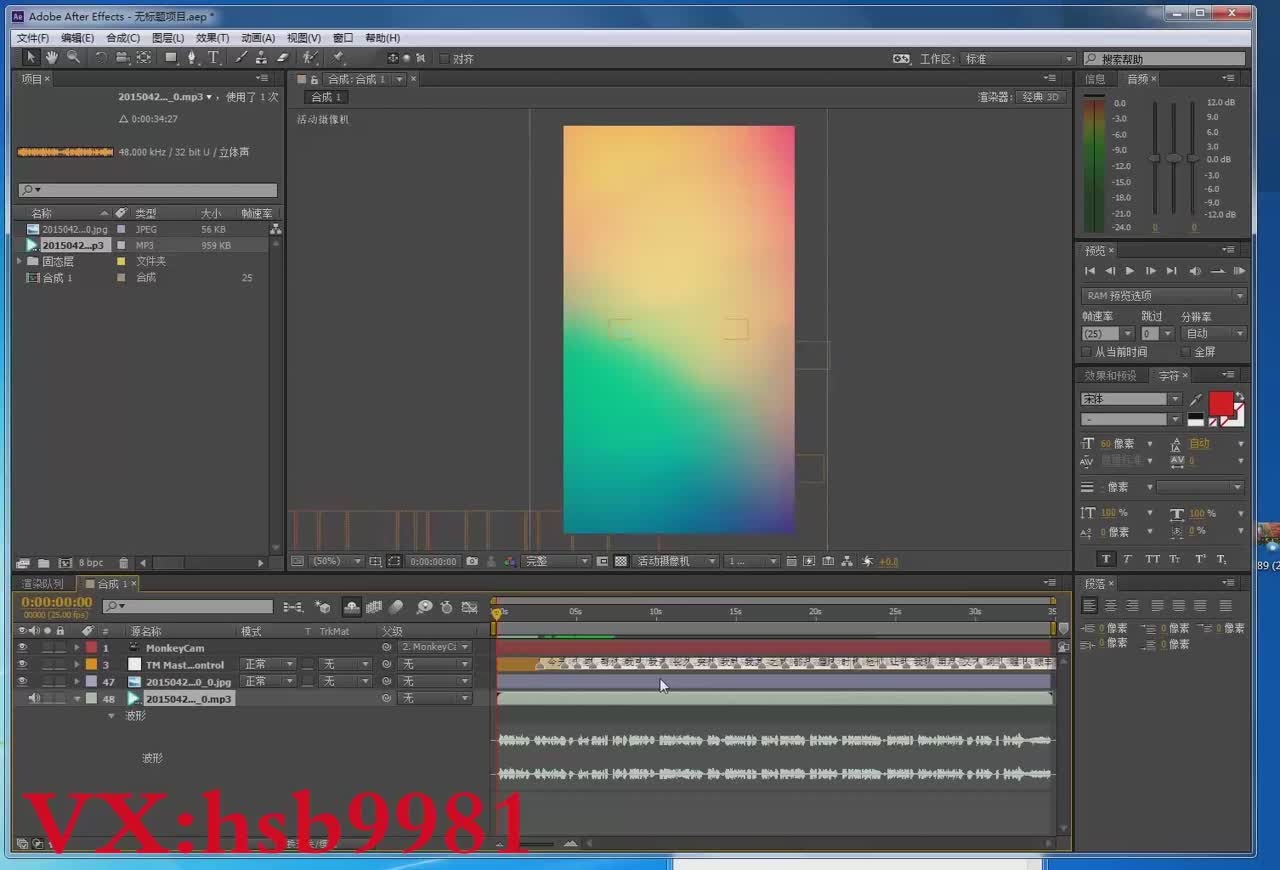Click the 8 bpc color depth button
Screen dimensions: 1280x870
91,563
